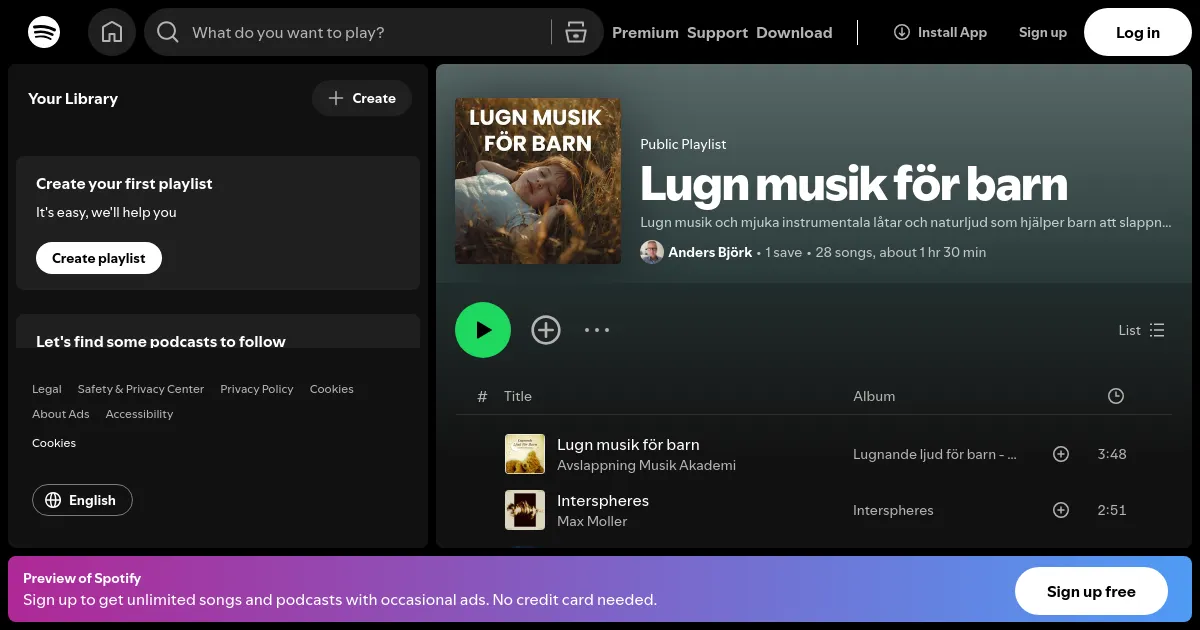Open the Cookies link next to Privacy Policy
This screenshot has height=630, width=1200.
(332, 389)
